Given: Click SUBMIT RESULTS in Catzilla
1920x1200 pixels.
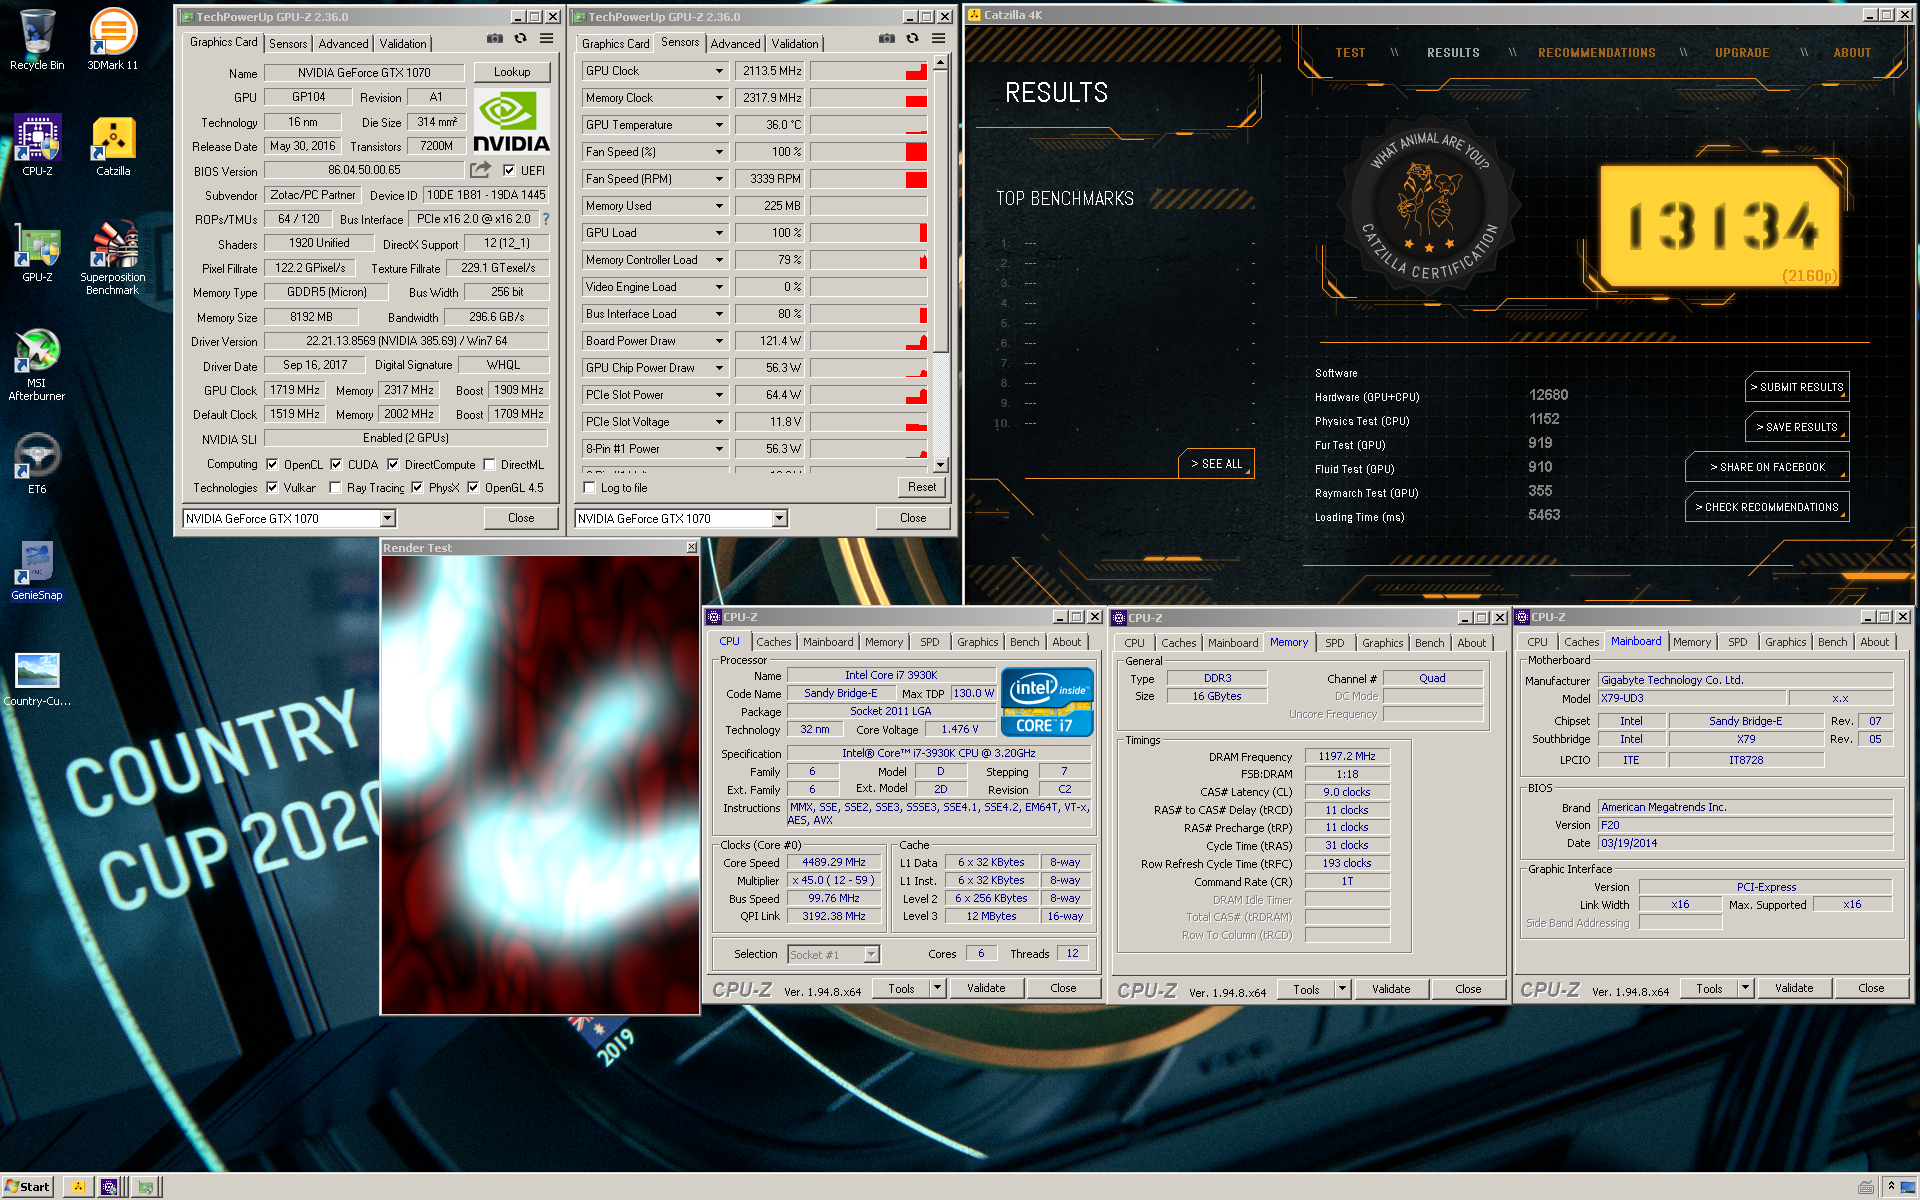Looking at the screenshot, I should 1797,387.
